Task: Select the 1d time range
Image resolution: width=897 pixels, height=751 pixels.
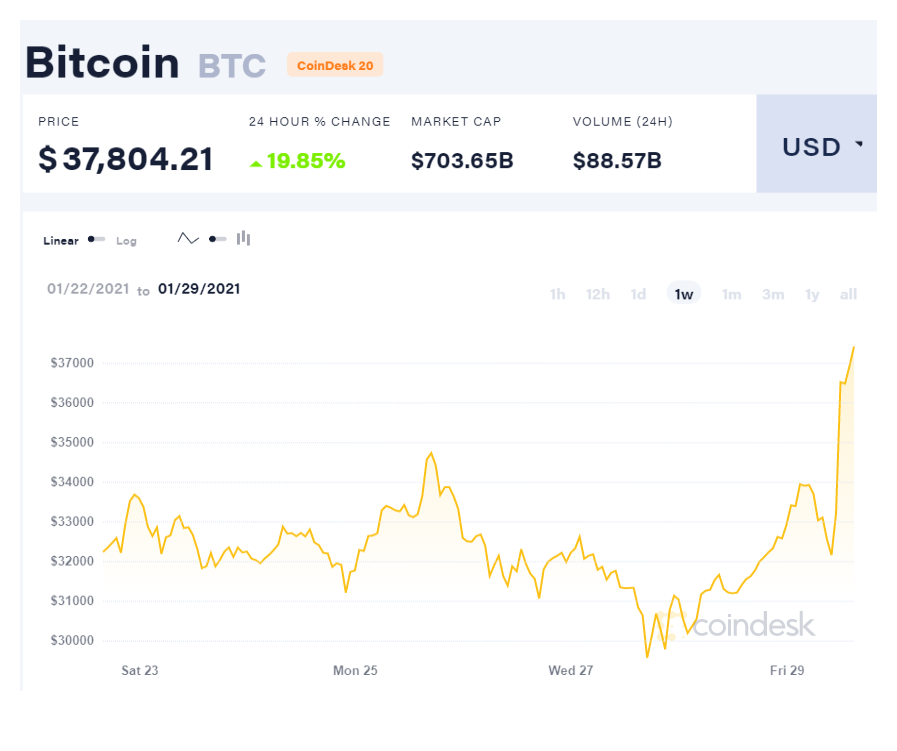Action: pos(638,295)
